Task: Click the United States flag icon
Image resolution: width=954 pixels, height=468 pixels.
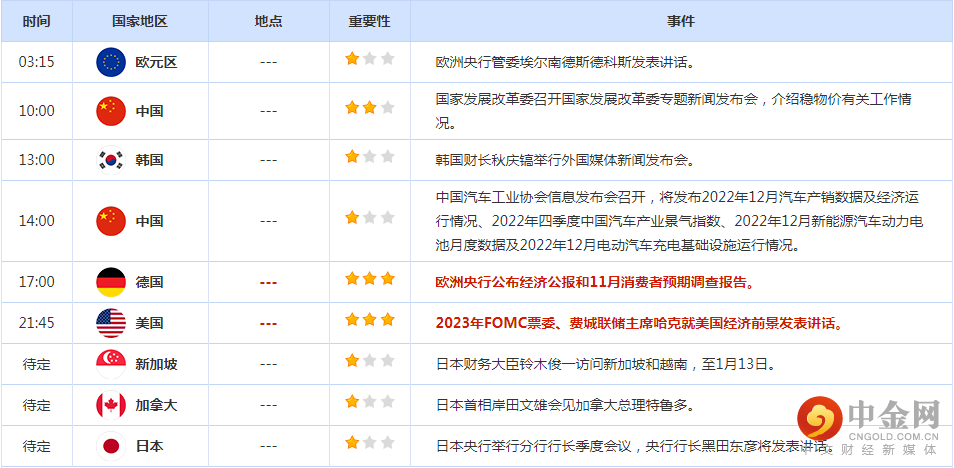Action: (110, 323)
